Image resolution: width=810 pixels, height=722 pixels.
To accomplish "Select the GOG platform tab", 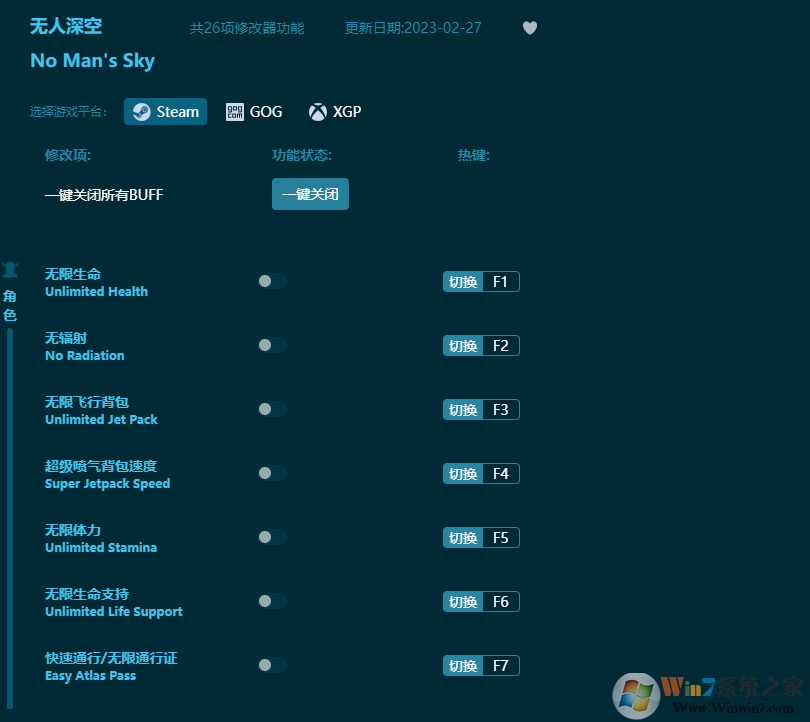I will (254, 112).
